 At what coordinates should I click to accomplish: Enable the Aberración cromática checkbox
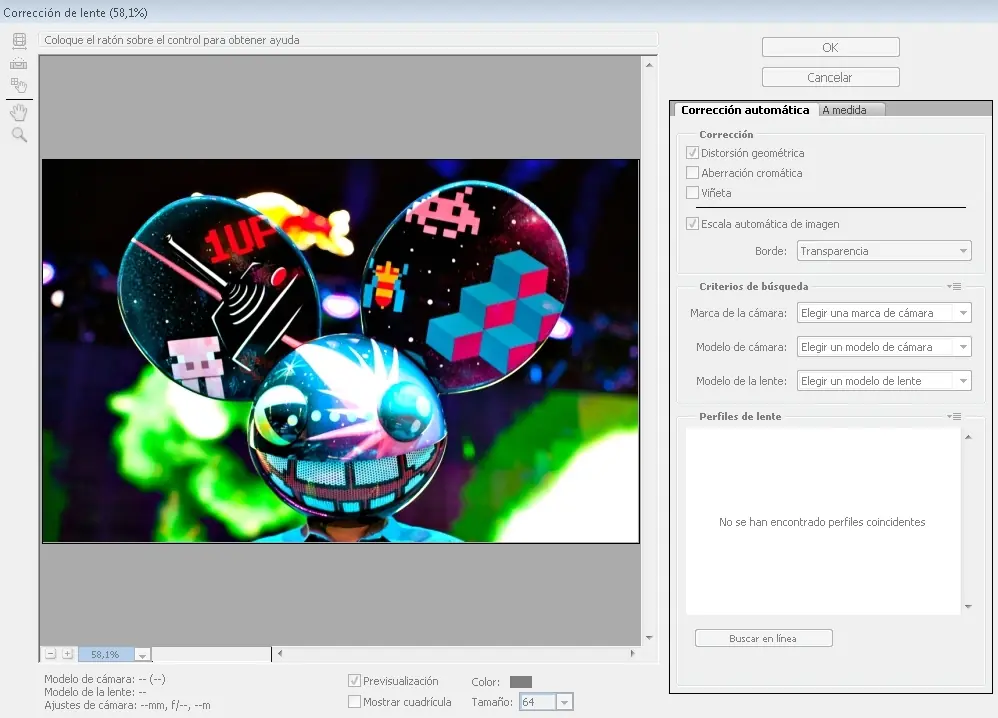pos(692,173)
